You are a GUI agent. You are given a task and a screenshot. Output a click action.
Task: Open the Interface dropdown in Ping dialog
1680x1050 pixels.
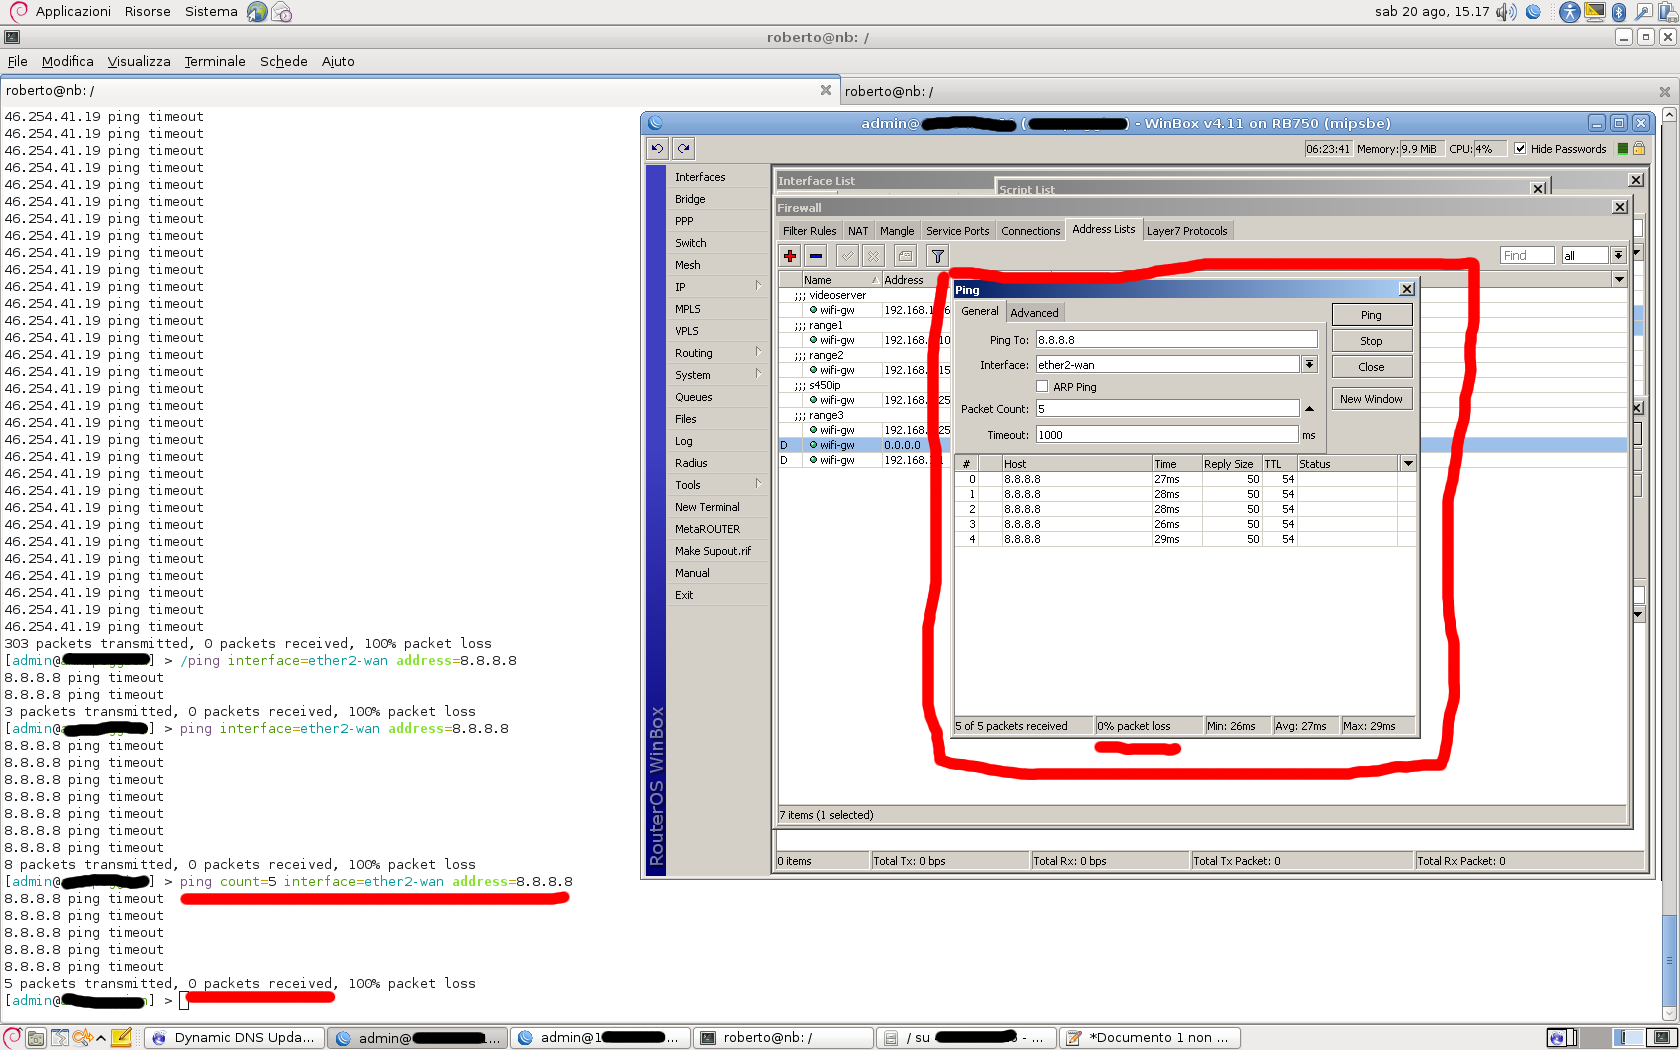pos(1309,365)
